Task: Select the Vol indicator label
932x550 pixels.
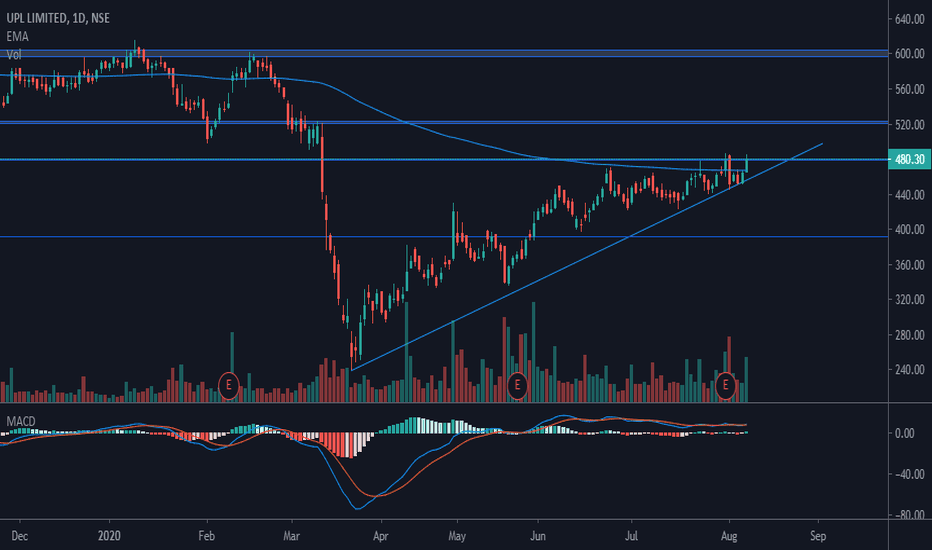Action: 14,55
